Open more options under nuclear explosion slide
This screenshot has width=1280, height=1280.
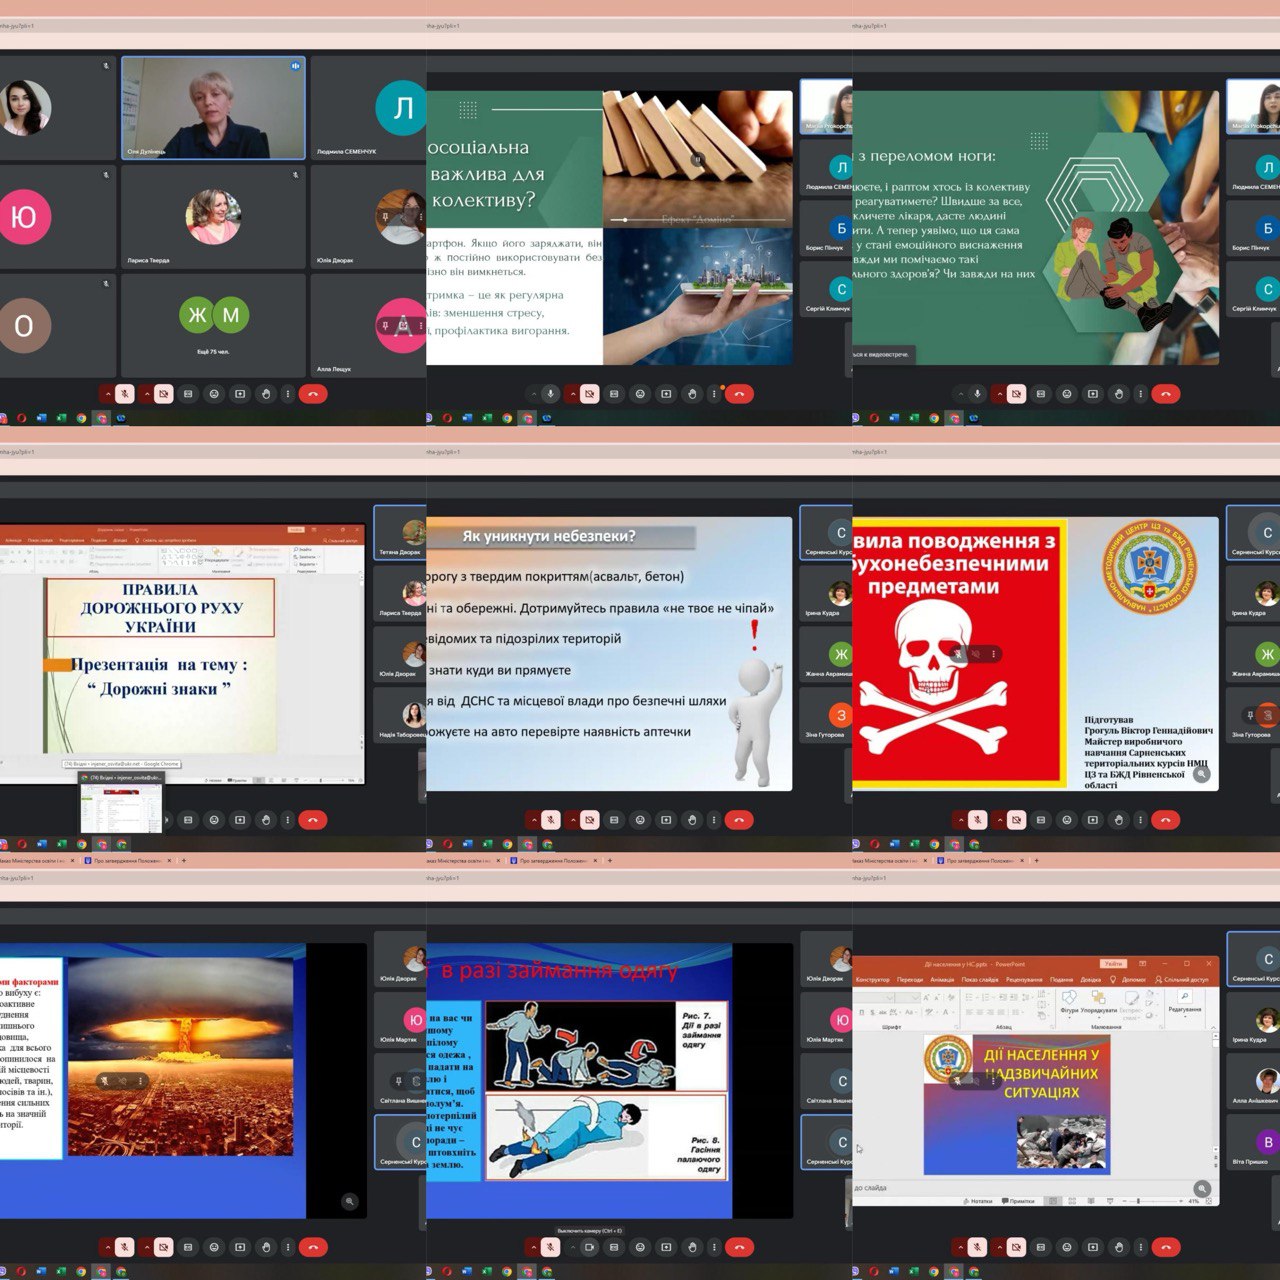click(288, 1247)
